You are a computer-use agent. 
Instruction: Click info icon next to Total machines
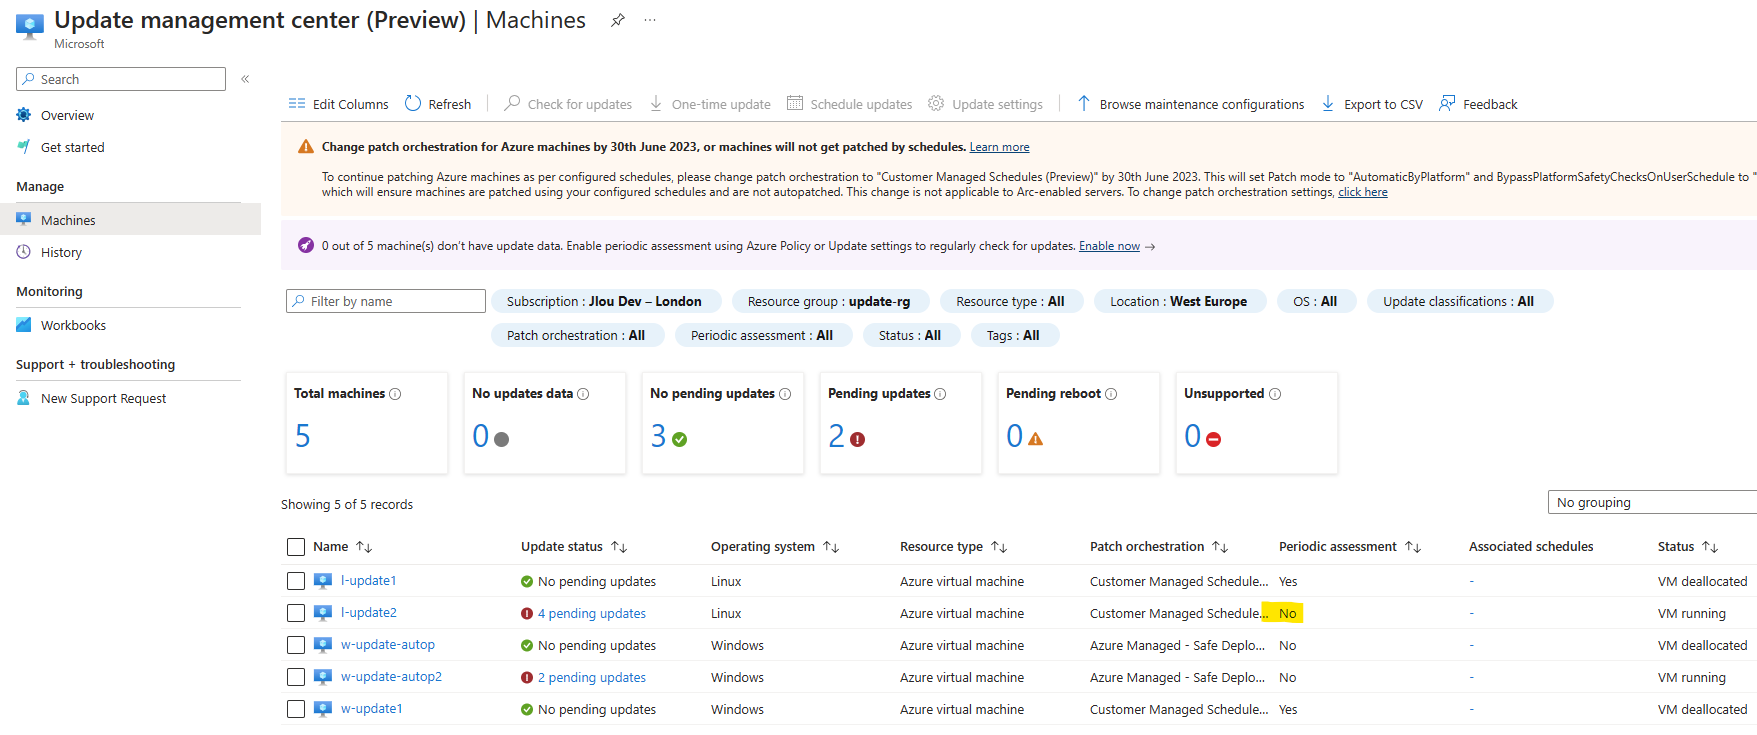tap(395, 394)
